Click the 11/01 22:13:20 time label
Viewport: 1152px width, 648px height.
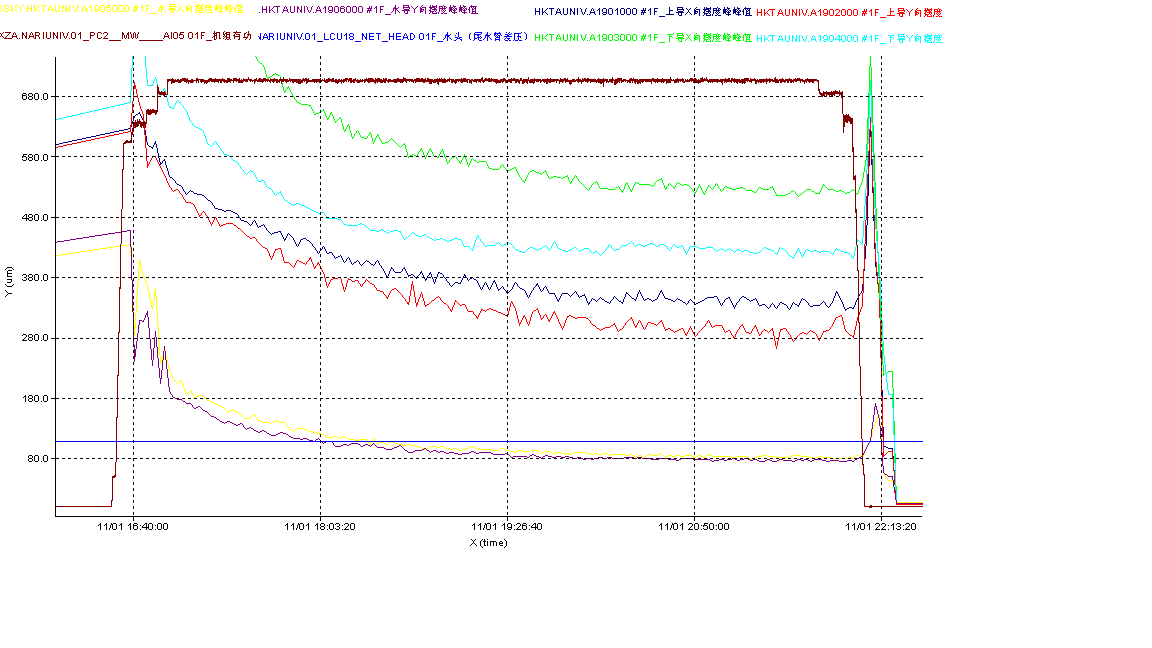point(881,526)
